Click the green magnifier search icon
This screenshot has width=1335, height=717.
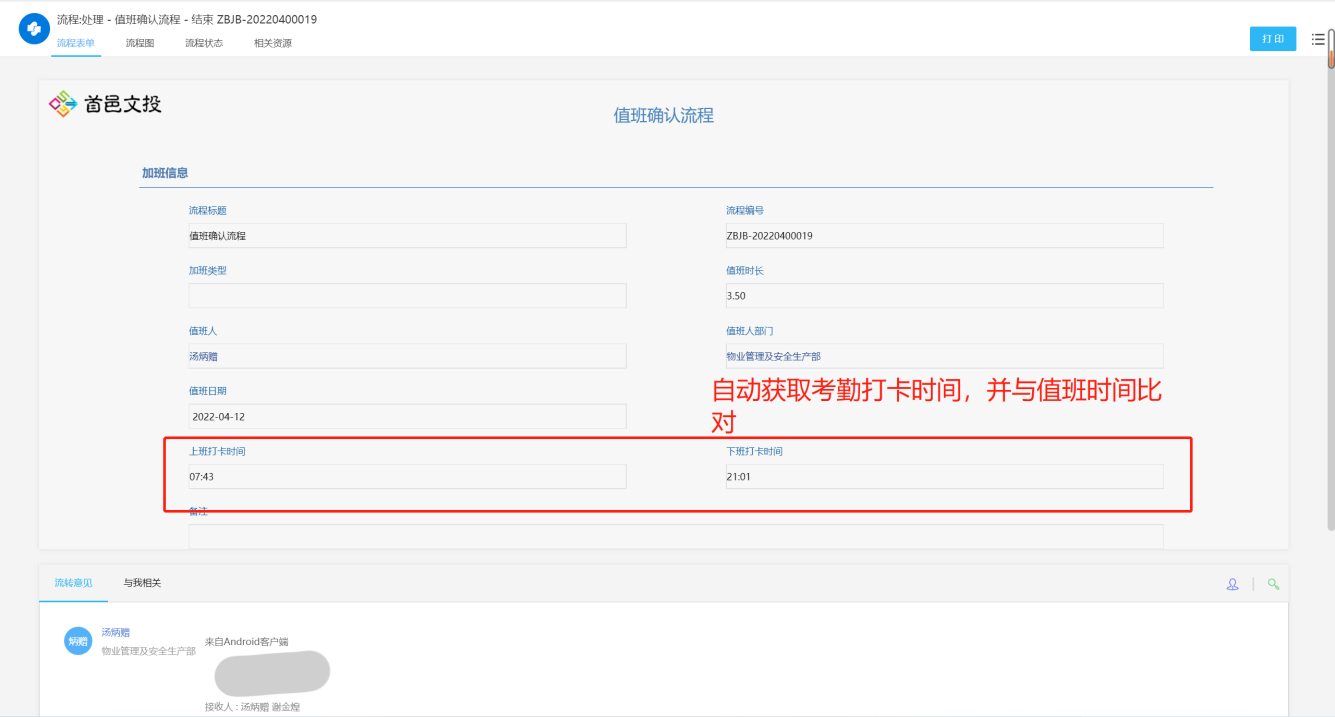coord(1273,584)
